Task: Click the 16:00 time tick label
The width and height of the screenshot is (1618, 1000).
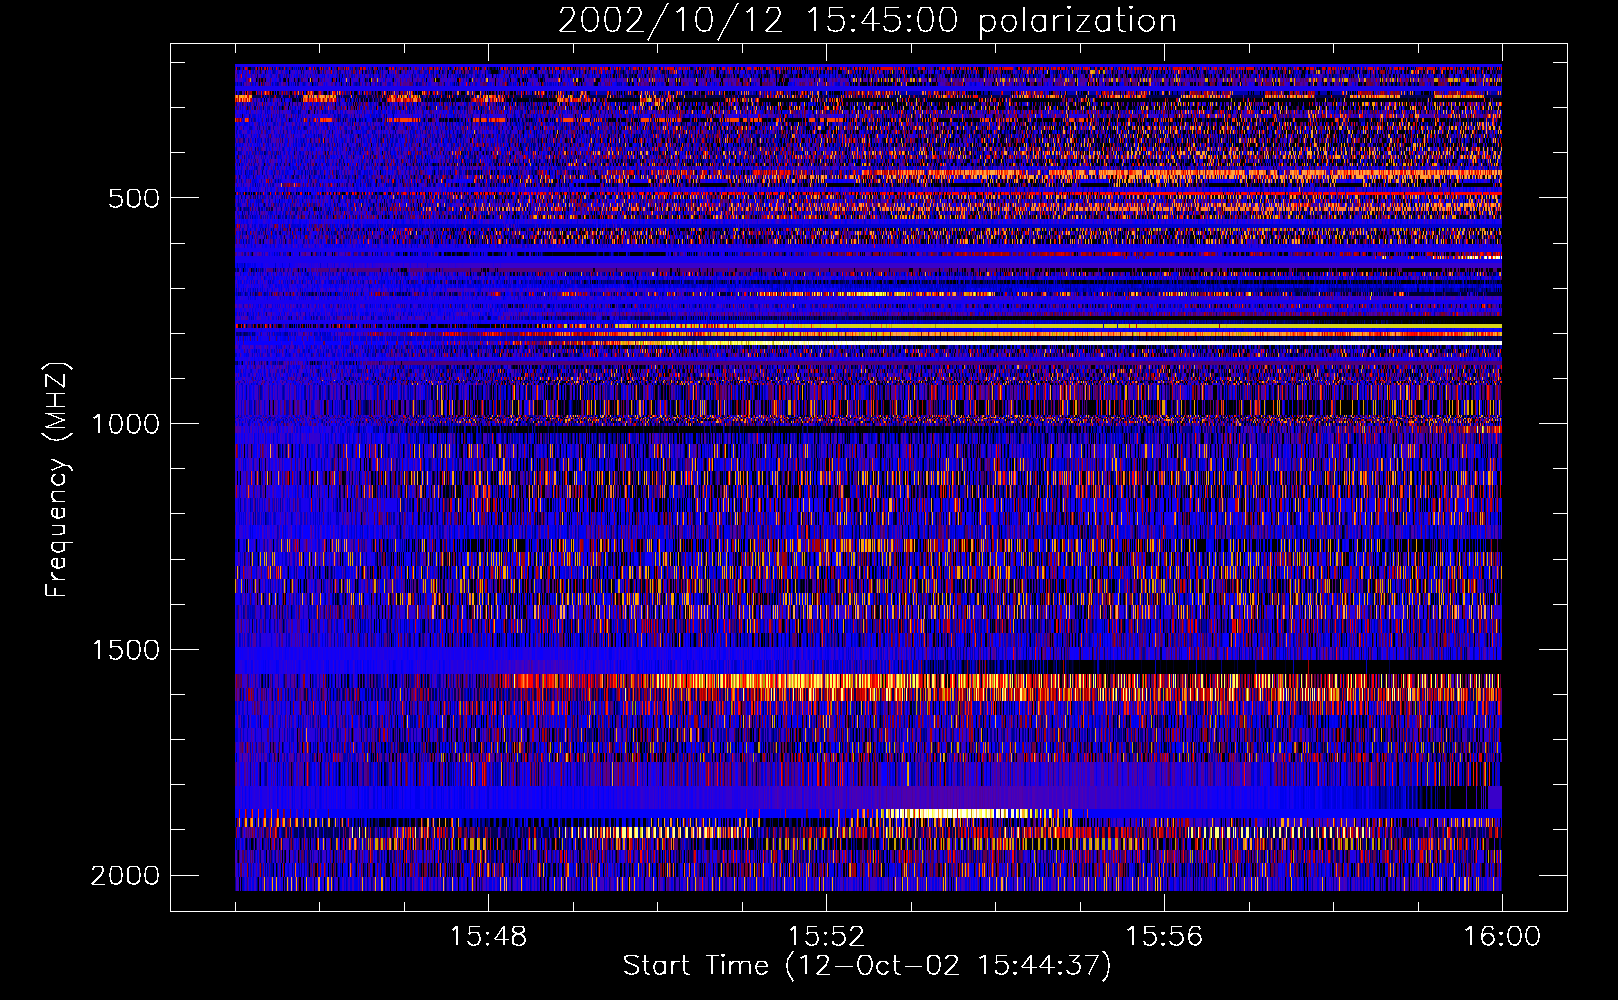Action: coord(1502,937)
